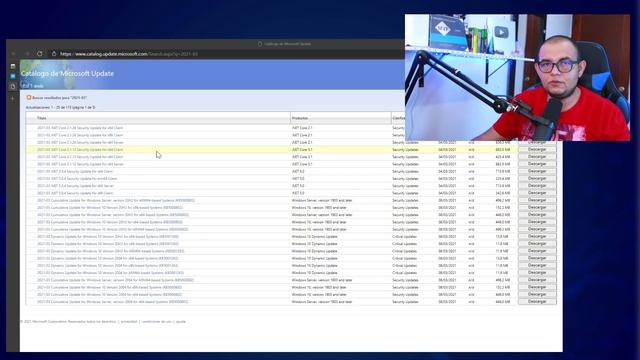Click the webcam video overlay
Screen dimensions: 640x360
(517, 78)
